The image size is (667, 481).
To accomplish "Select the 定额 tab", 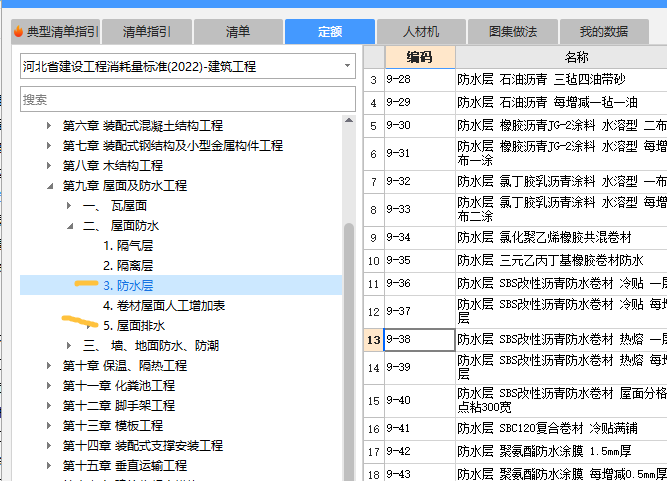I will pyautogui.click(x=330, y=31).
